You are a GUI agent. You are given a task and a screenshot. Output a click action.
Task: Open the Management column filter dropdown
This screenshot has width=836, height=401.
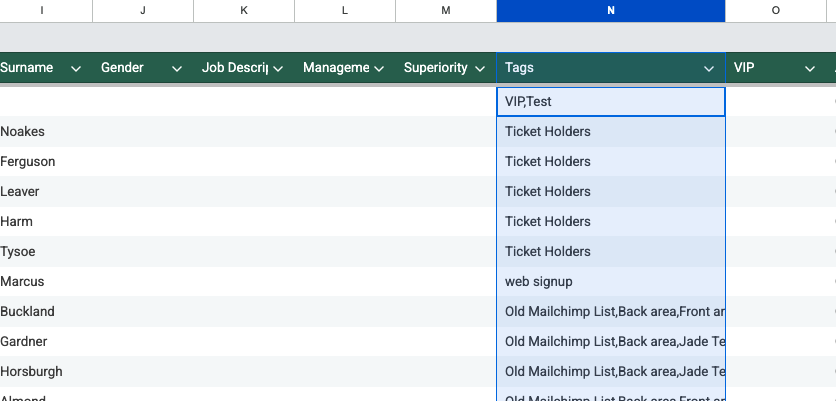[x=379, y=68]
